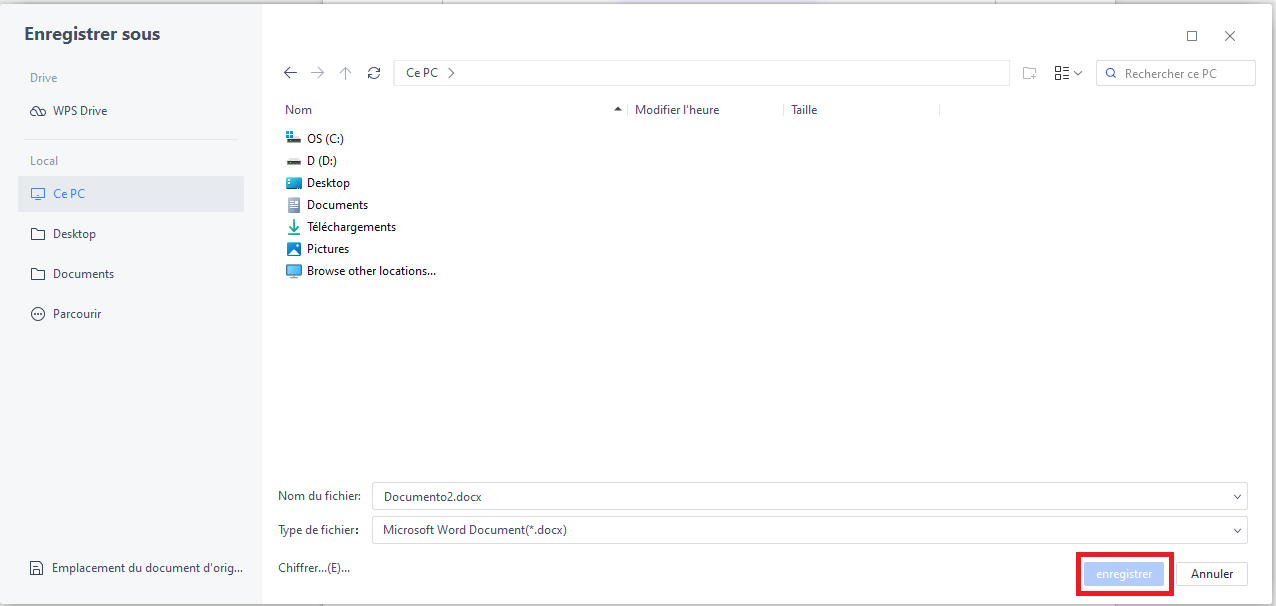This screenshot has height=606, width=1276.
Task: Click the Chiffrer...(E)... link
Action: 314,568
